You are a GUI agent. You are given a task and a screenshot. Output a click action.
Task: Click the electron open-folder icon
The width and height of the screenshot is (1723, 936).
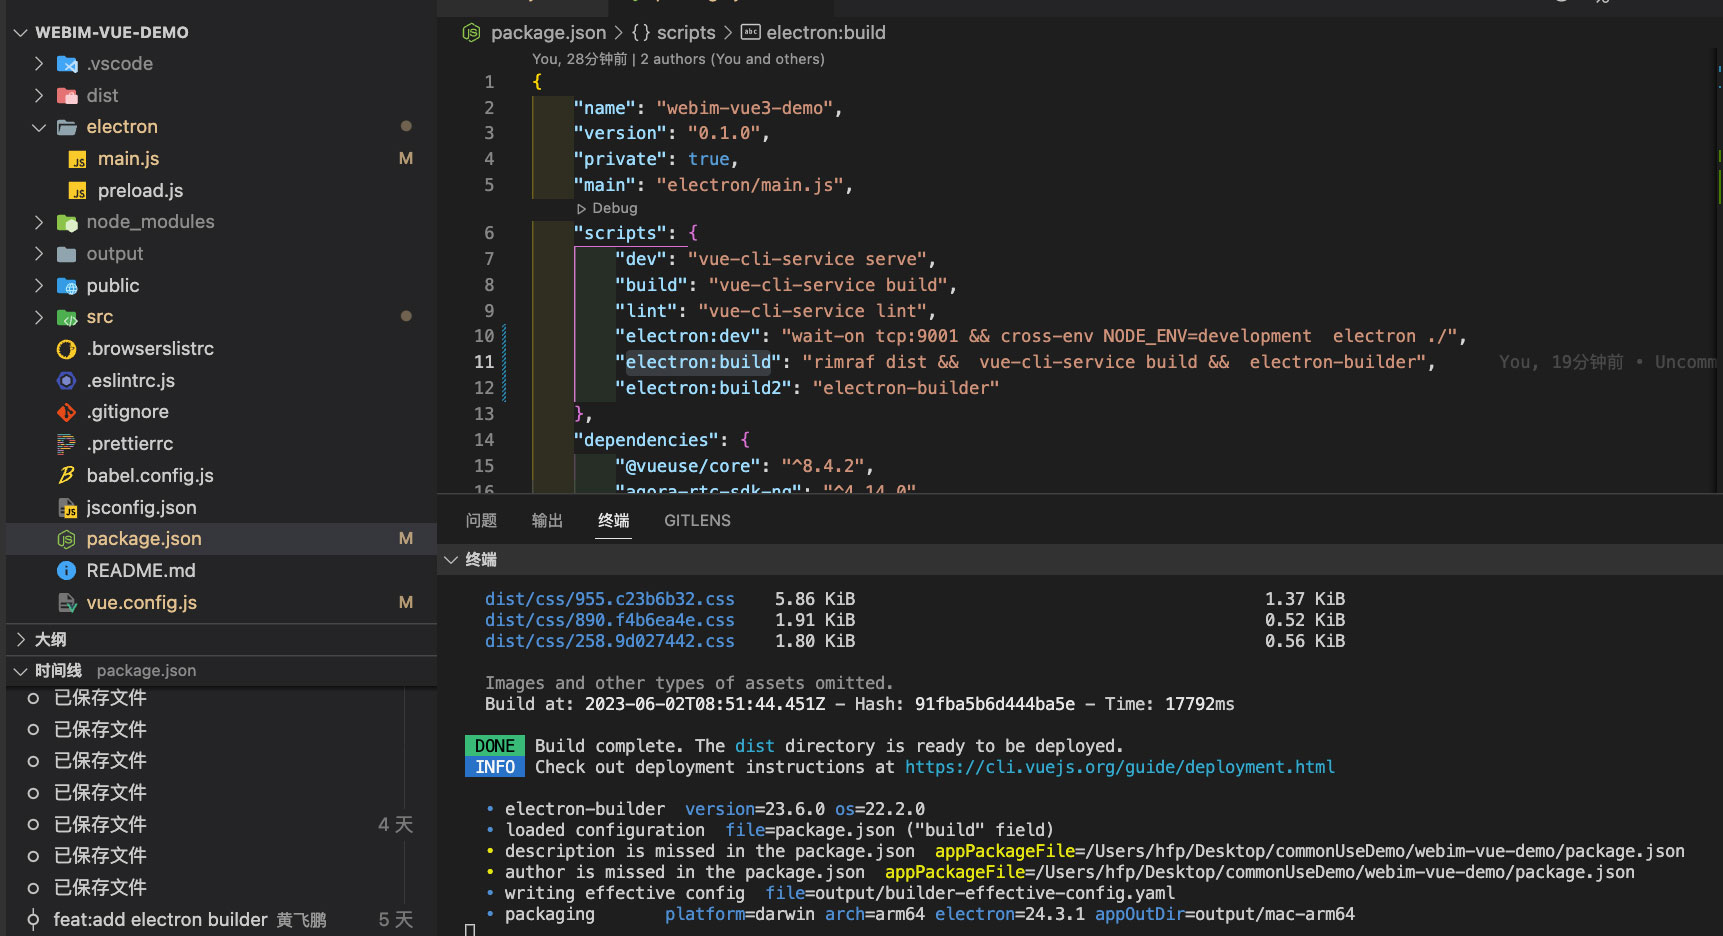pyautogui.click(x=67, y=127)
